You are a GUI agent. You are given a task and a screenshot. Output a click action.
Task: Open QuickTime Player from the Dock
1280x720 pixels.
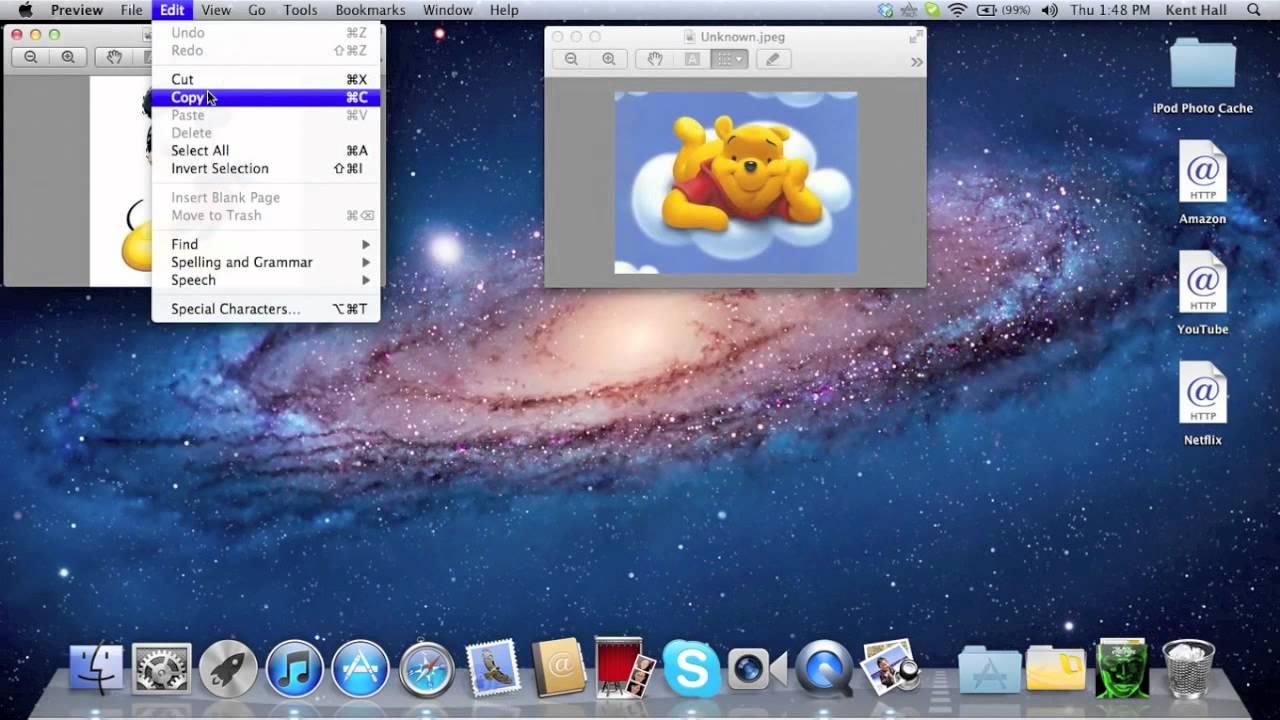825,669
